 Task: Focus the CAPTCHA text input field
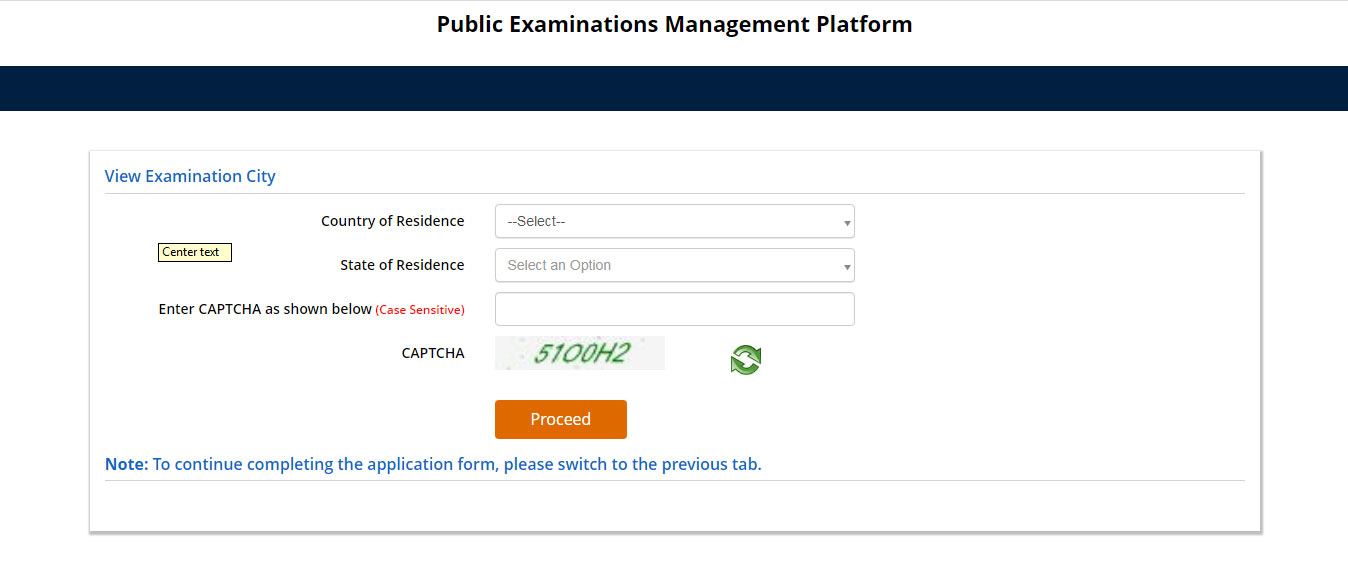[x=674, y=309]
